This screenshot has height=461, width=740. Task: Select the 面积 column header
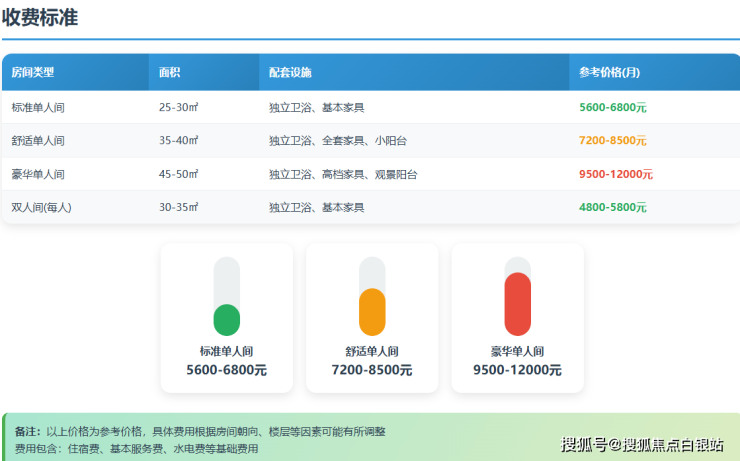(x=170, y=73)
